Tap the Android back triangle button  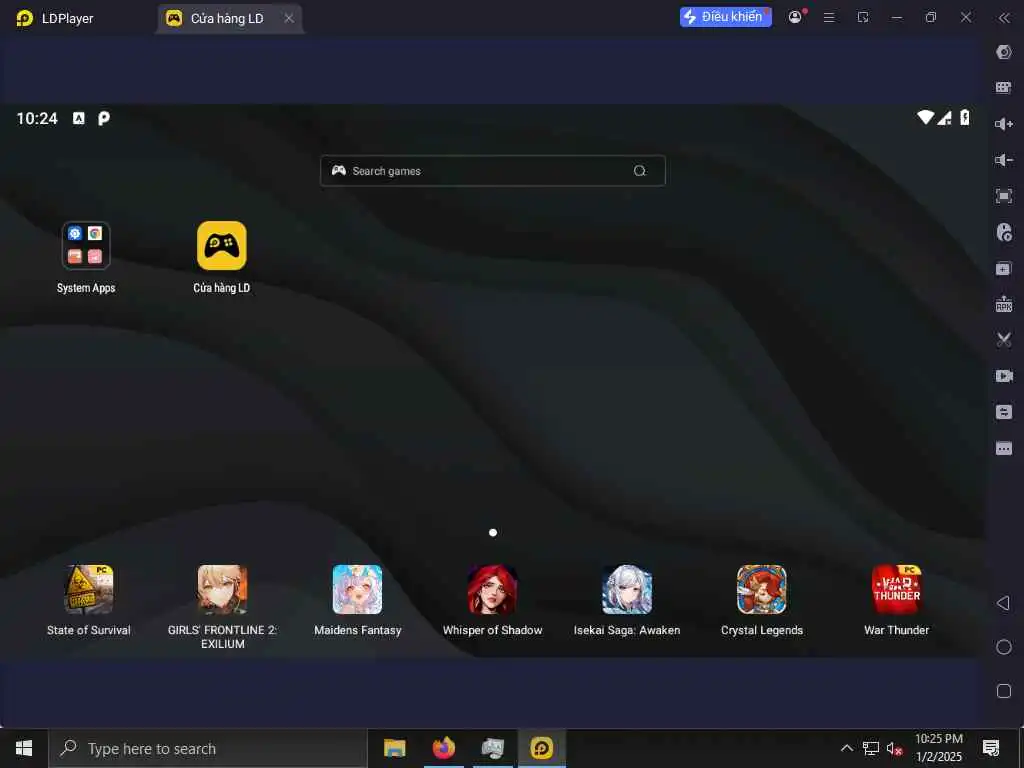pos(1004,603)
